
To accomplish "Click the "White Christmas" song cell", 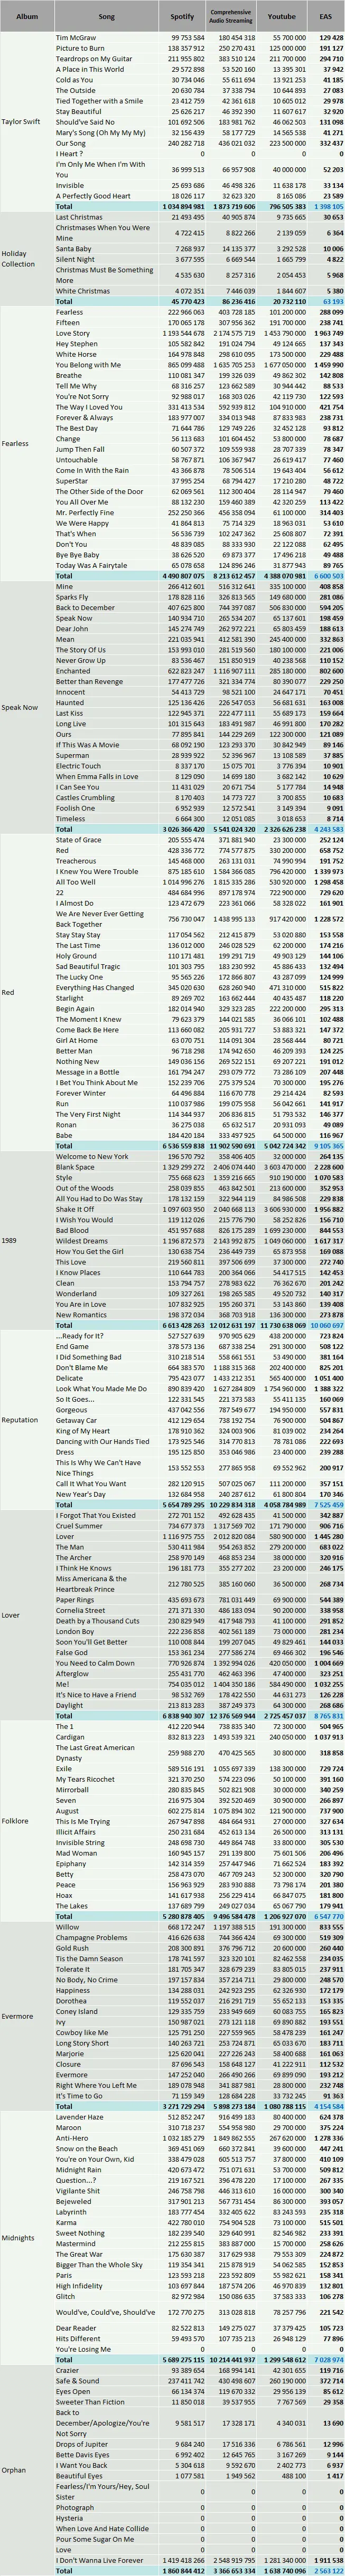I will click(106, 291).
